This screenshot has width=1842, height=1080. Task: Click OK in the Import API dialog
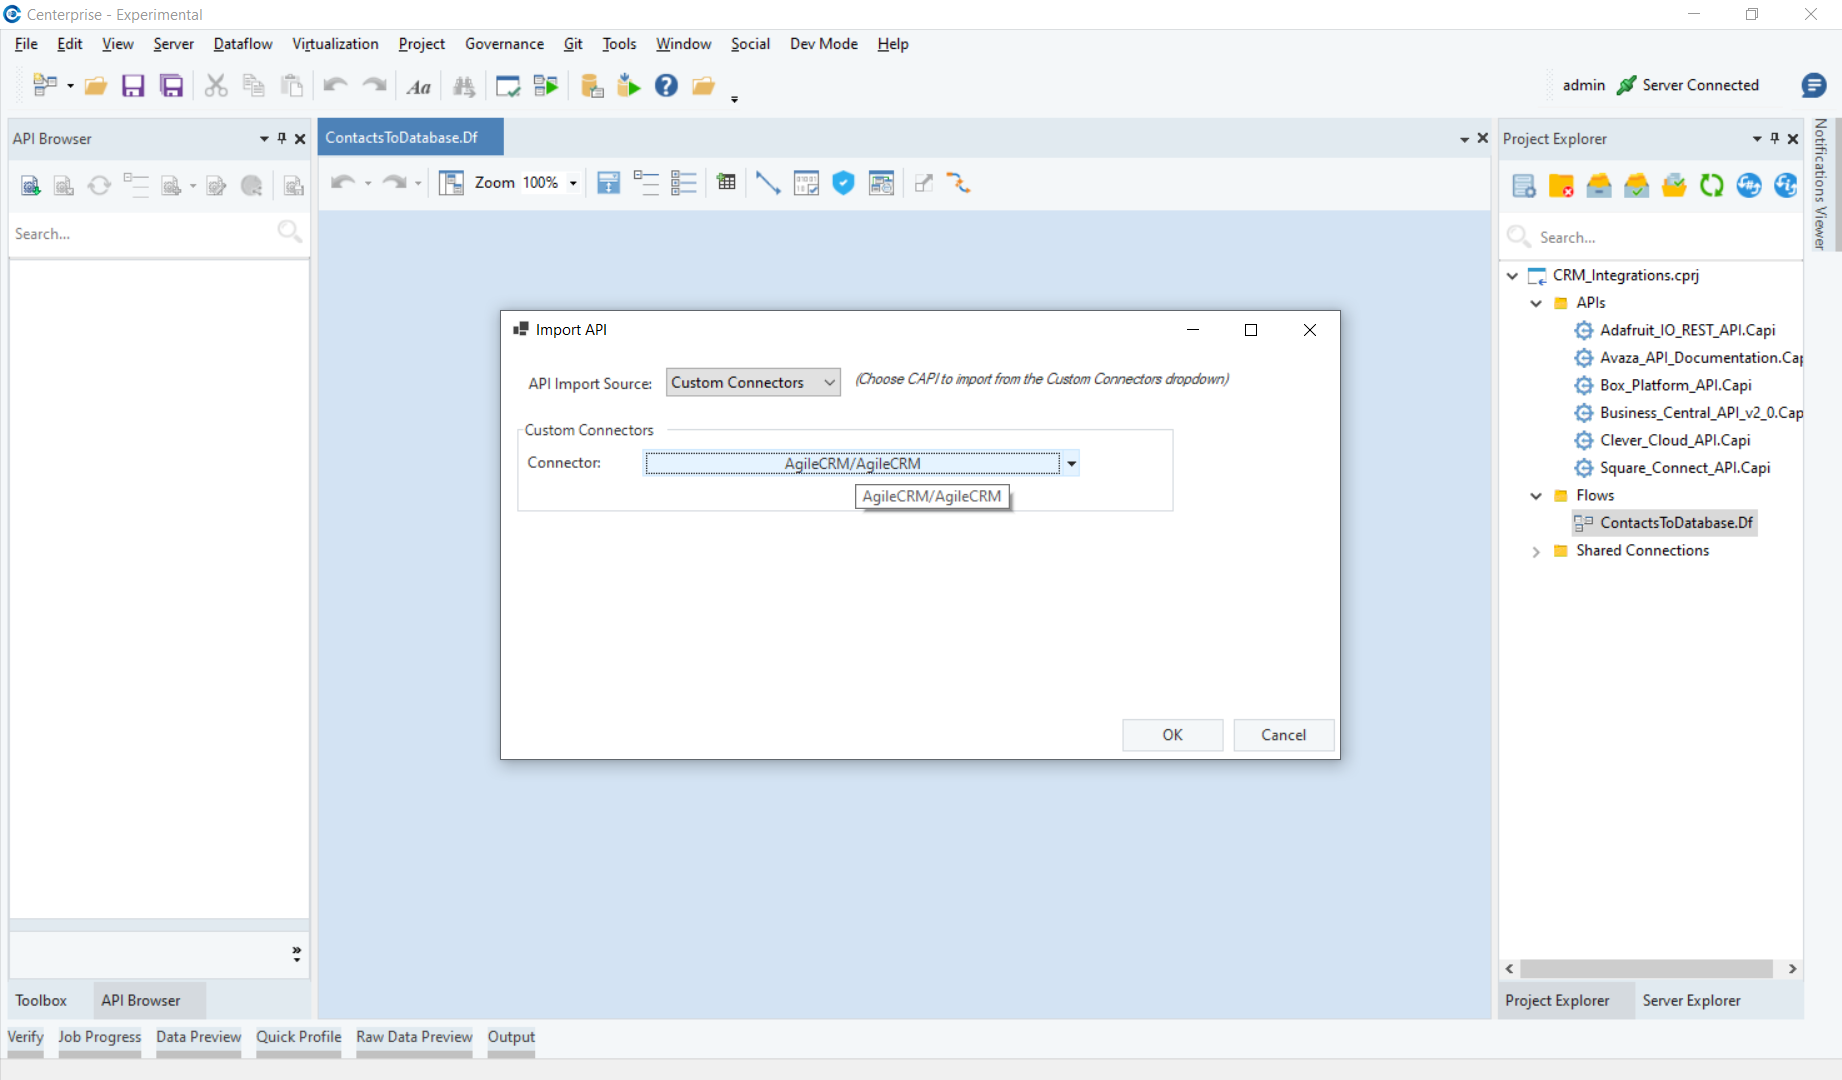pyautogui.click(x=1172, y=735)
